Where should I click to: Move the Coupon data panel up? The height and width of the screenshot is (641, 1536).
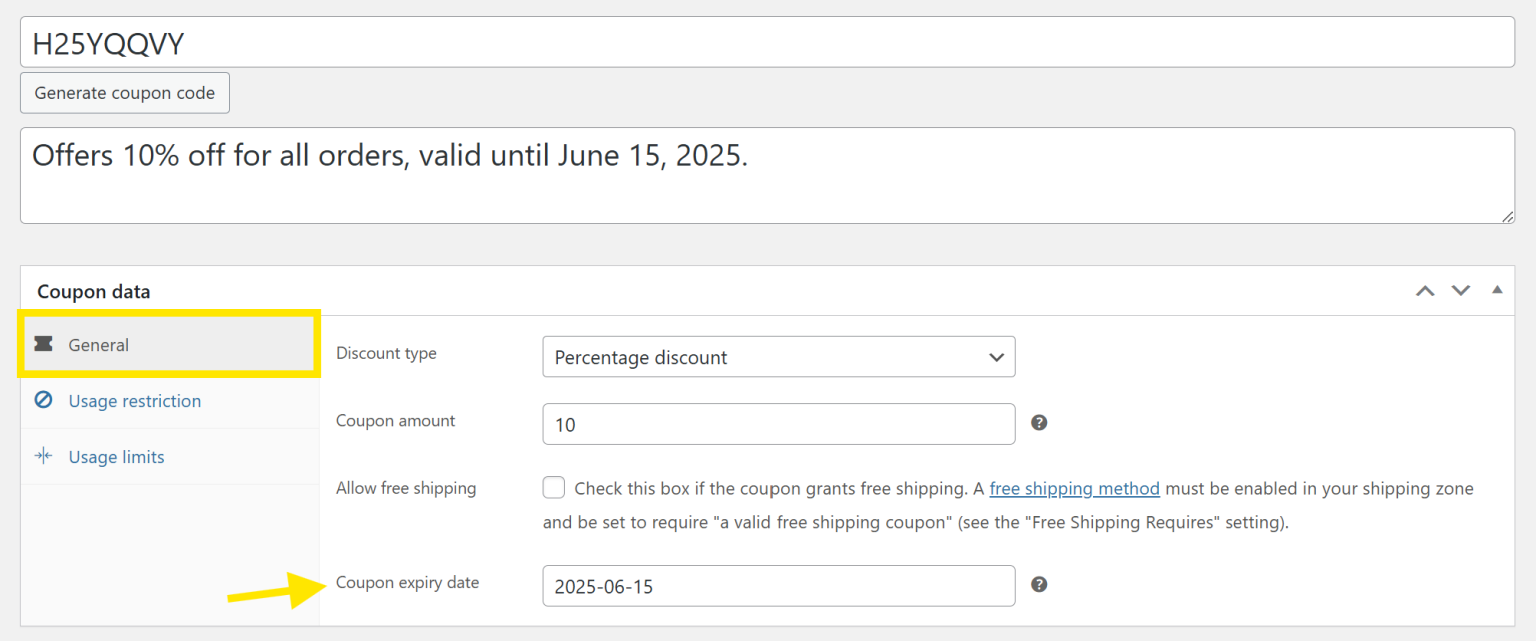pyautogui.click(x=1425, y=291)
